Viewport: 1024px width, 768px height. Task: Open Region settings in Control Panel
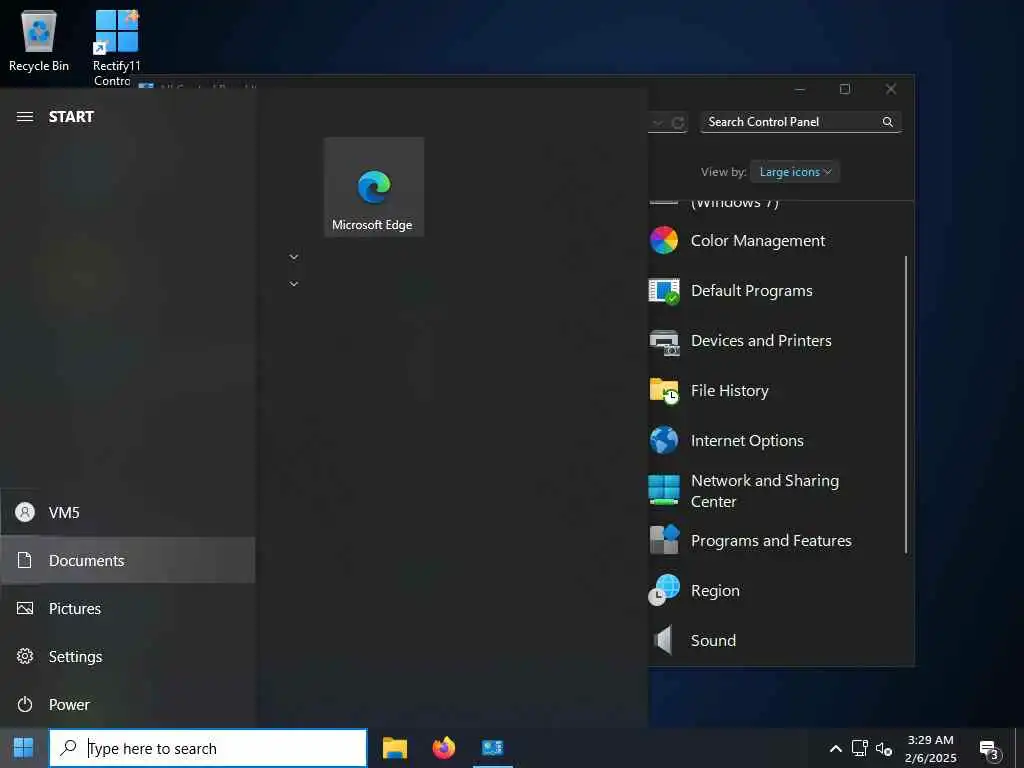715,591
